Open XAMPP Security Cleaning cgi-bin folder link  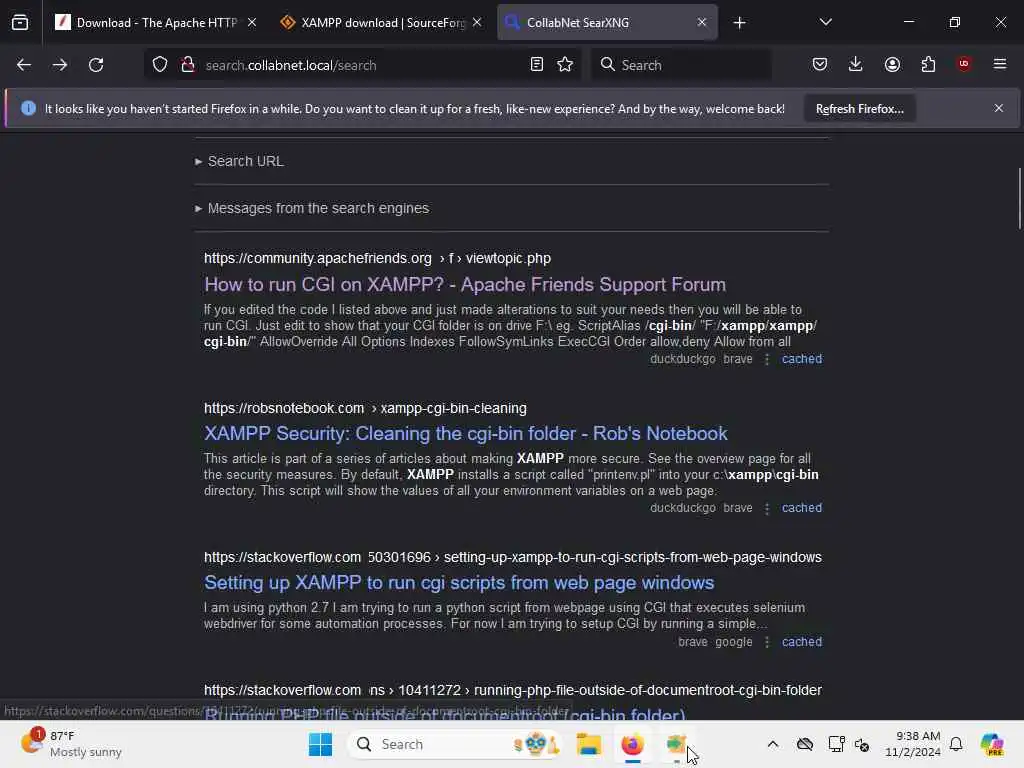coord(466,434)
